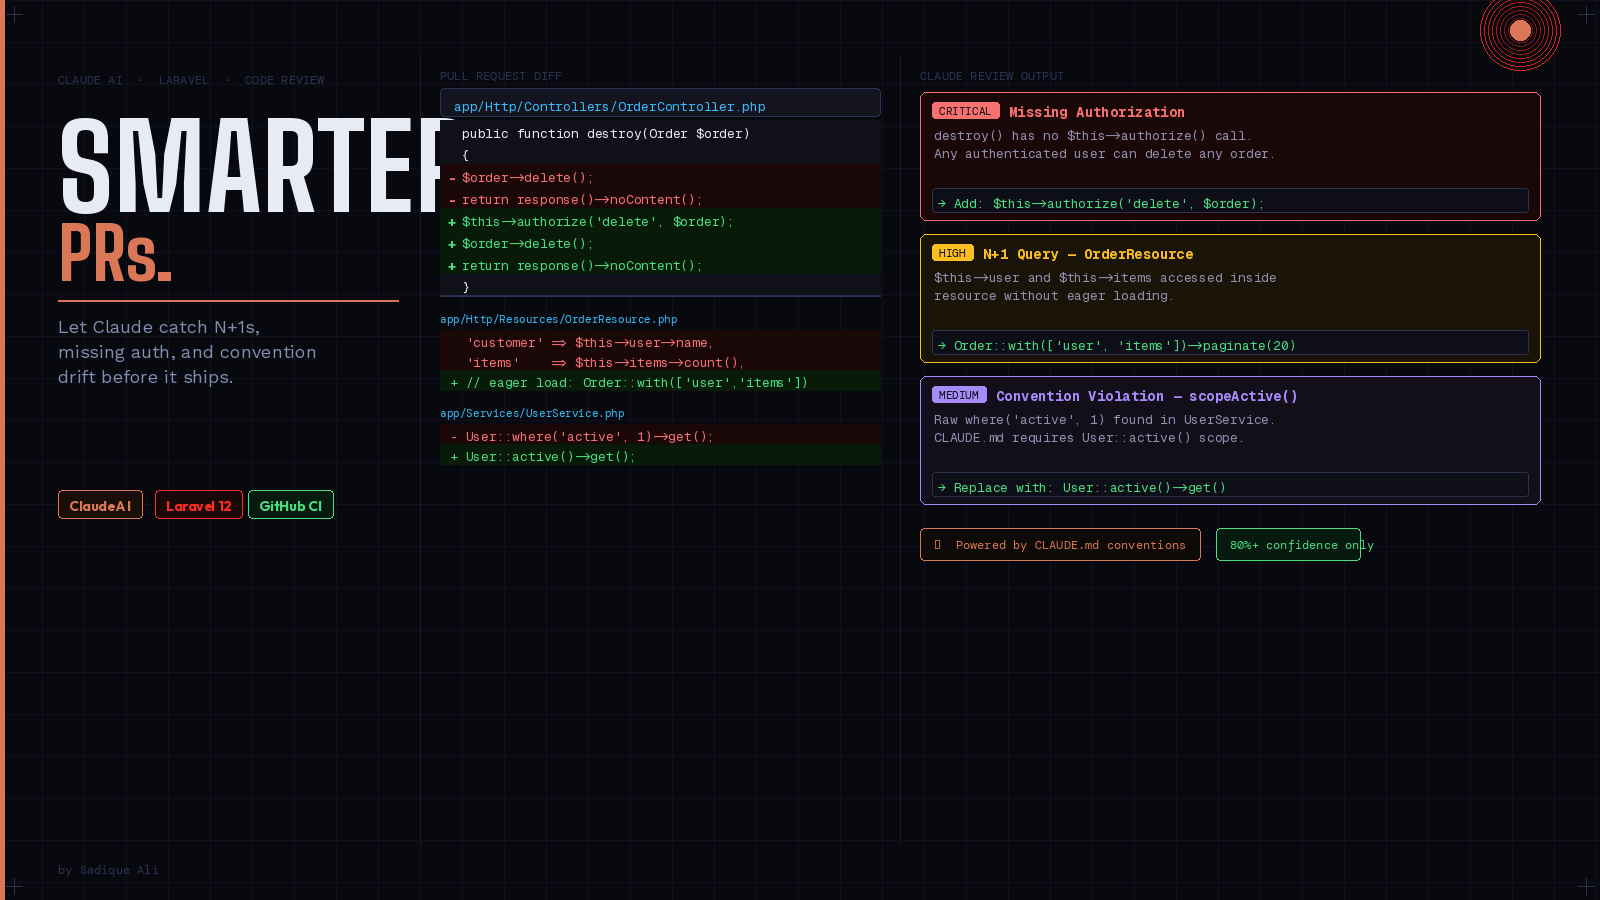This screenshot has height=900, width=1600.
Task: Select the CRITICAL severity badge
Action: pos(965,111)
